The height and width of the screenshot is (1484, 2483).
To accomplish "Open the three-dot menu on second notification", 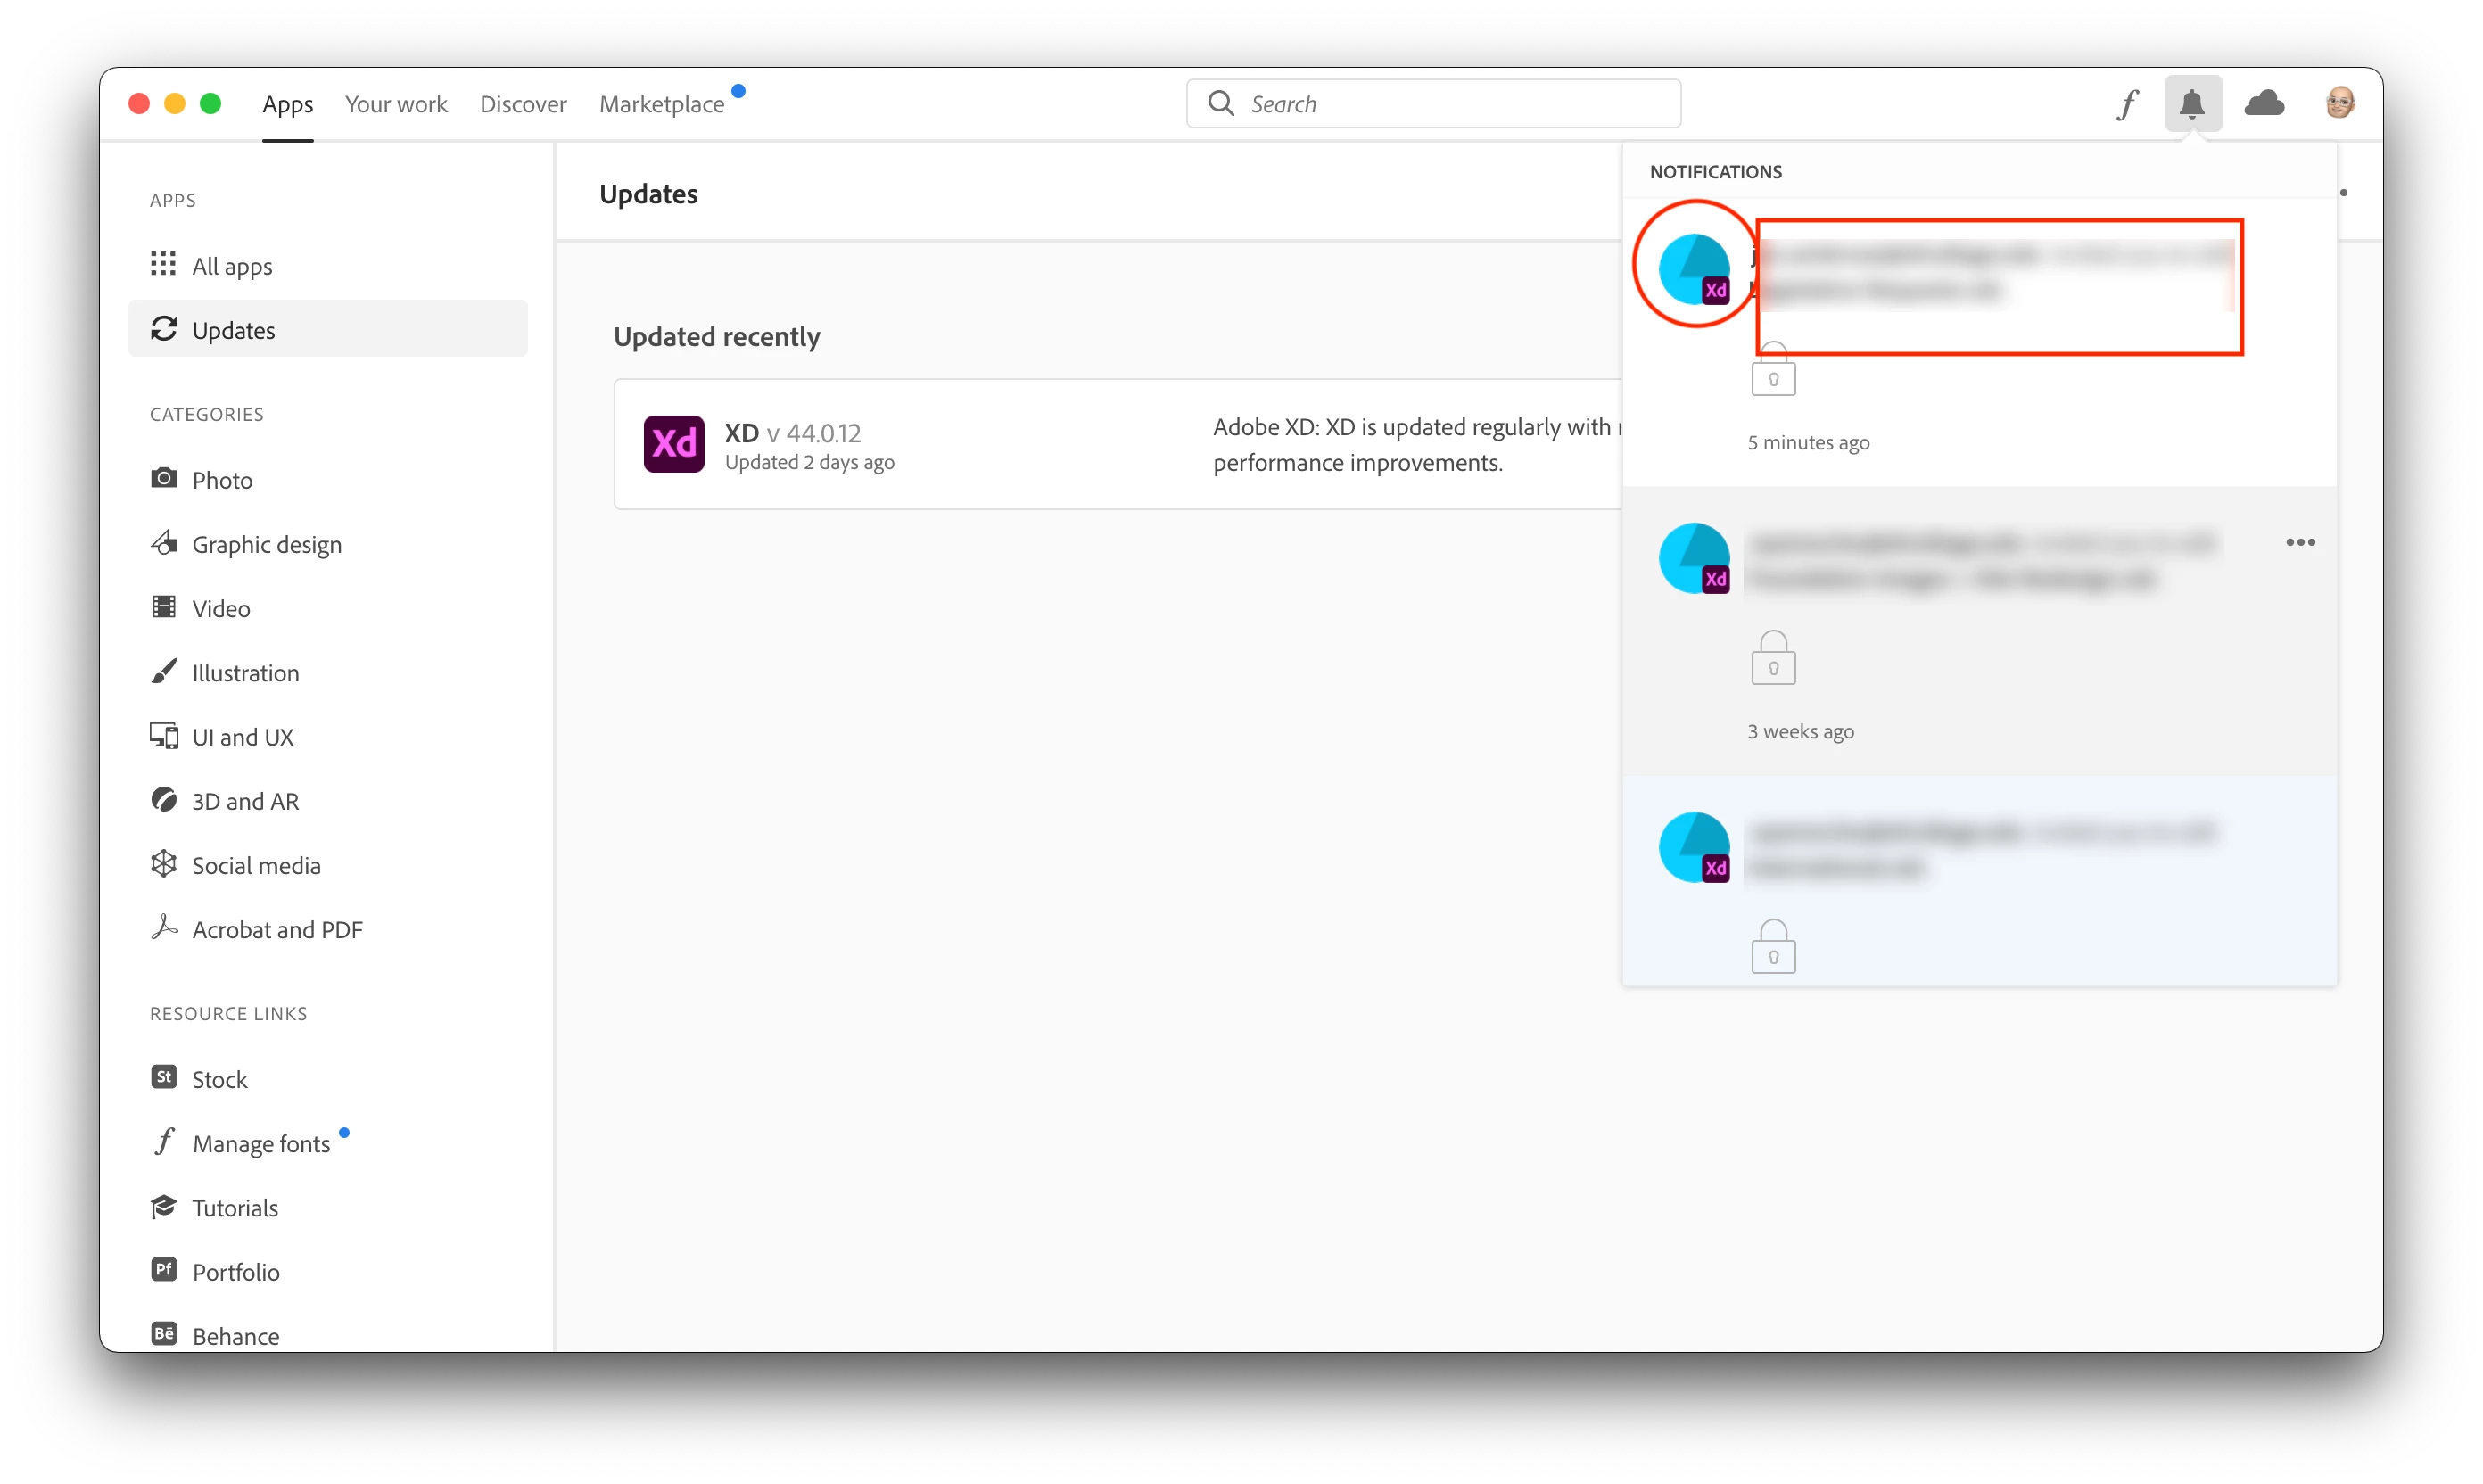I will pyautogui.click(x=2300, y=542).
